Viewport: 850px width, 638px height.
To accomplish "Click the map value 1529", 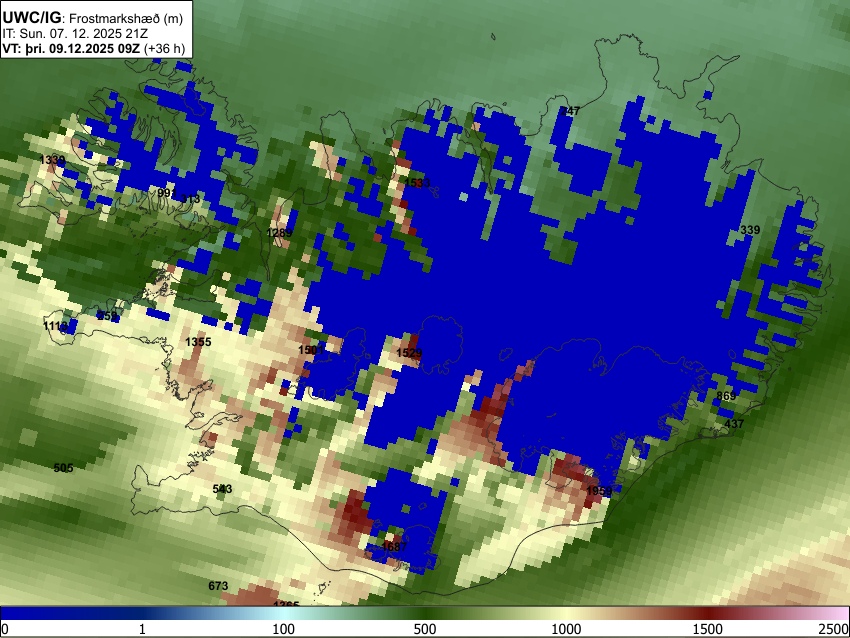I will point(409,353).
